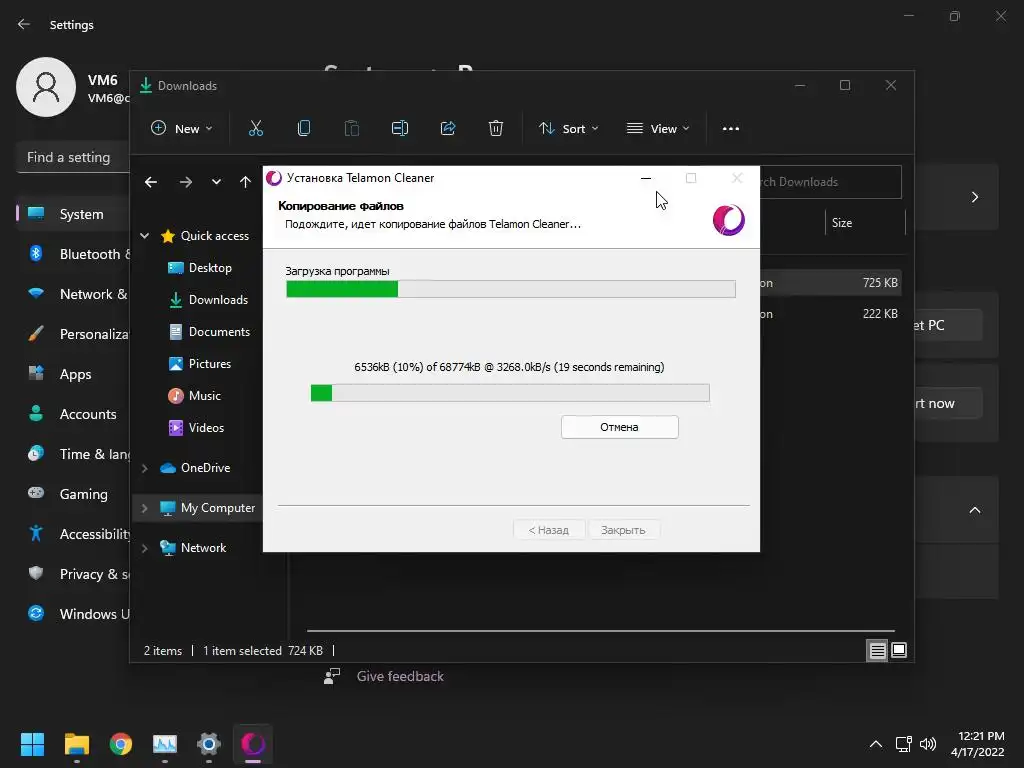1024x768 pixels.
Task: Open recent locations chevron in Explorer navigation
Action: (216, 182)
